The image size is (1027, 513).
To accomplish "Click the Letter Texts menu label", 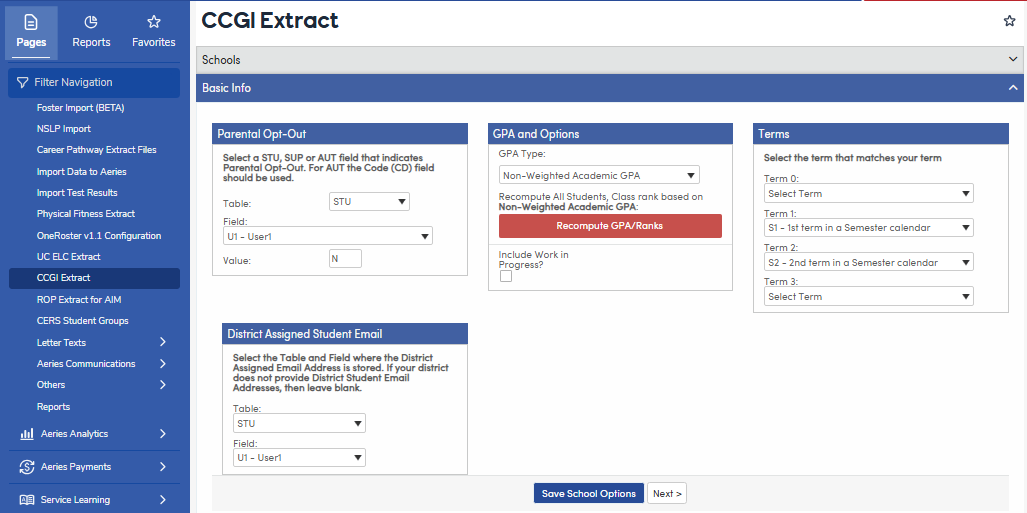I will coord(61,343).
